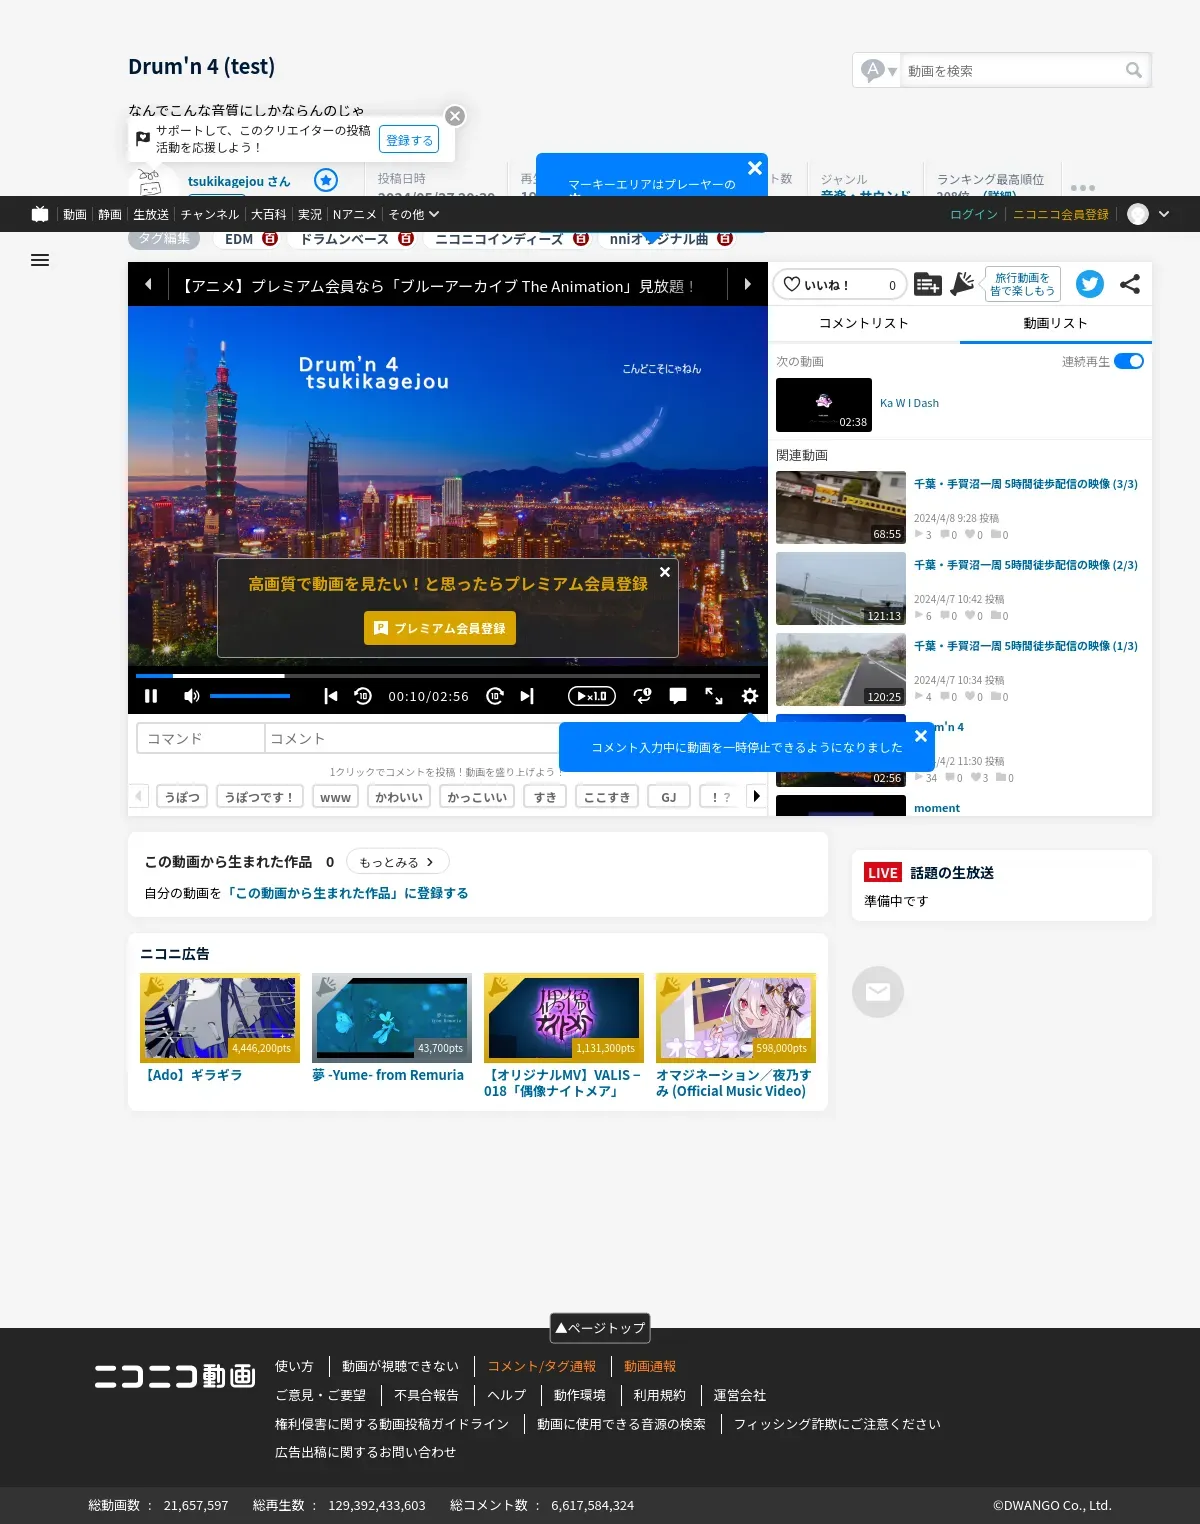This screenshot has height=1524, width=1200.
Task: Click the ログイン link
Action: click(x=974, y=214)
